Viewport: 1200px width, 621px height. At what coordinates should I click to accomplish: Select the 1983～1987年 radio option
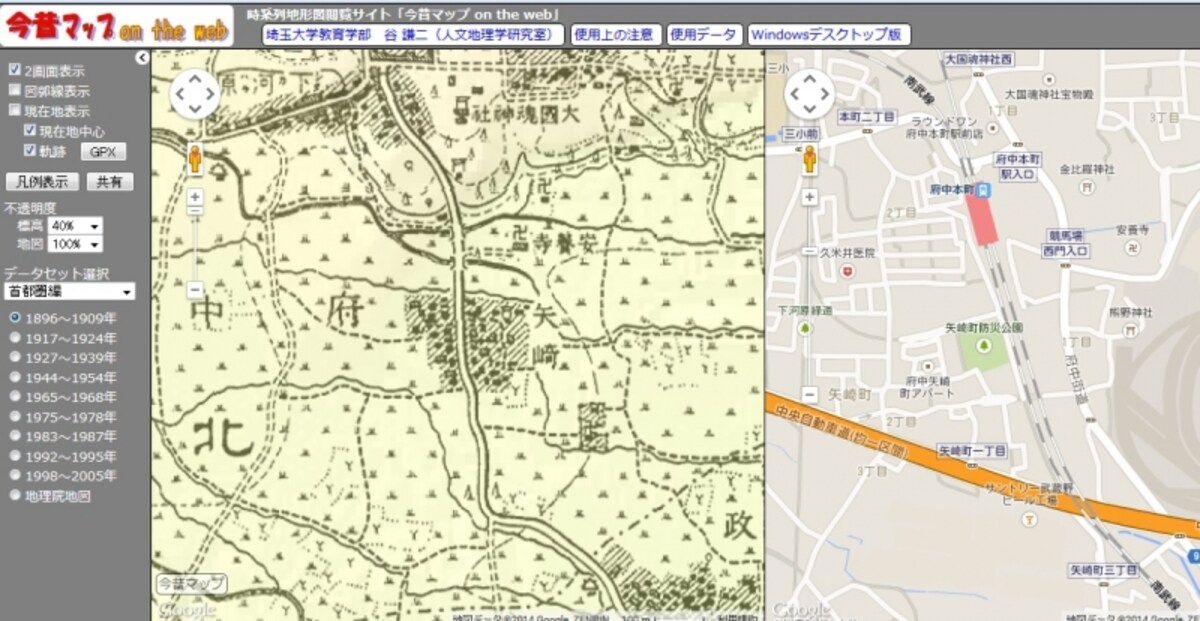[x=15, y=436]
